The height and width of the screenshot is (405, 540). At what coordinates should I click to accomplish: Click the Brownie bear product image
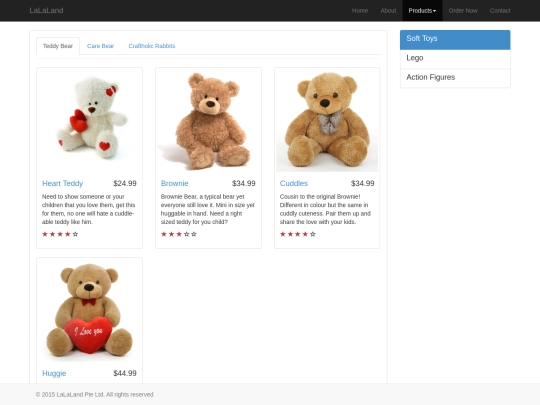(x=208, y=120)
